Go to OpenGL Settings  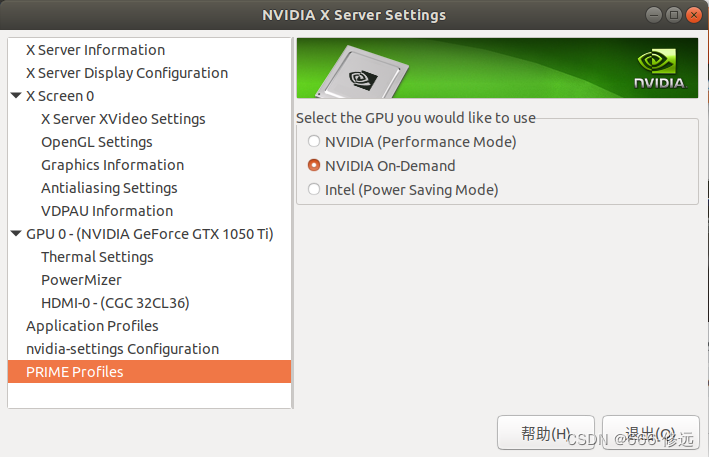(149, 142)
